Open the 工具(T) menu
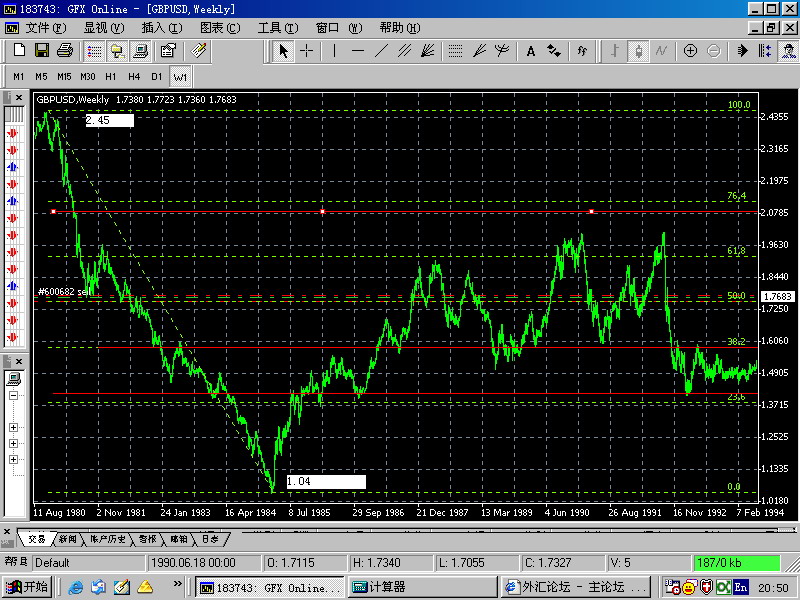This screenshot has width=800, height=600. tap(278, 28)
